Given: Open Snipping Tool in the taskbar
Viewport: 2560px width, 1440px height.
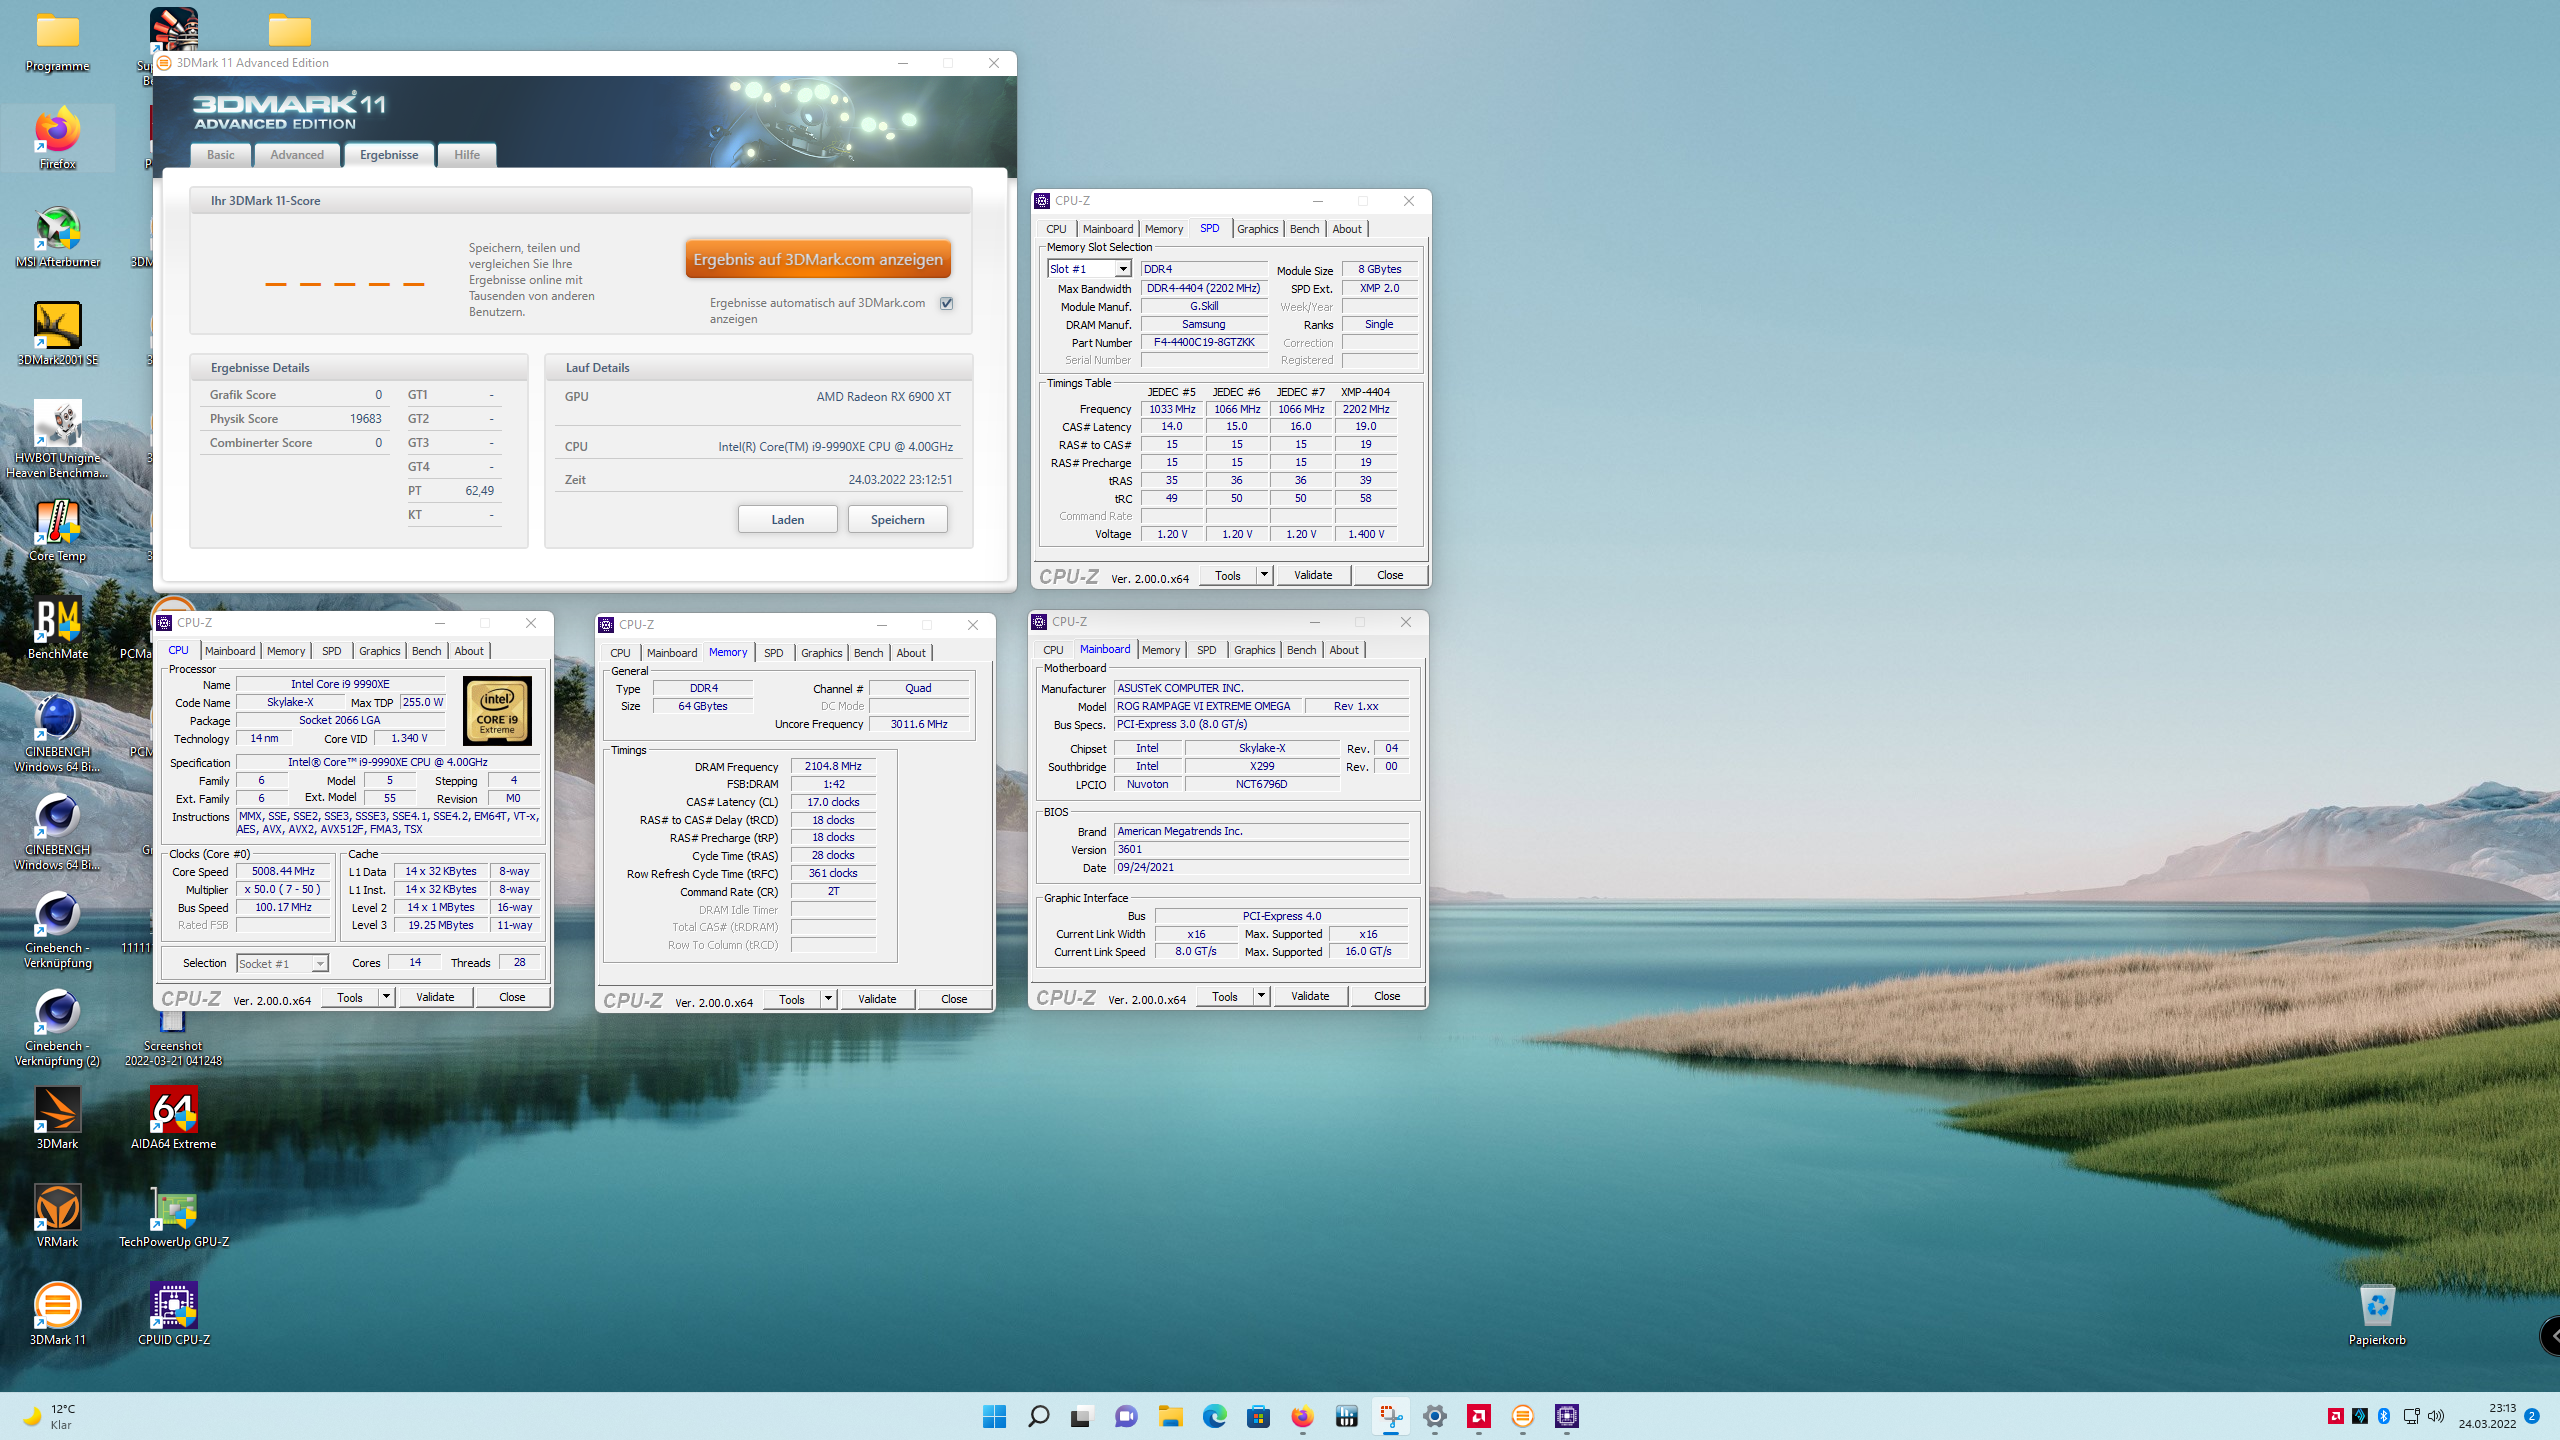Looking at the screenshot, I should coord(1390,1416).
